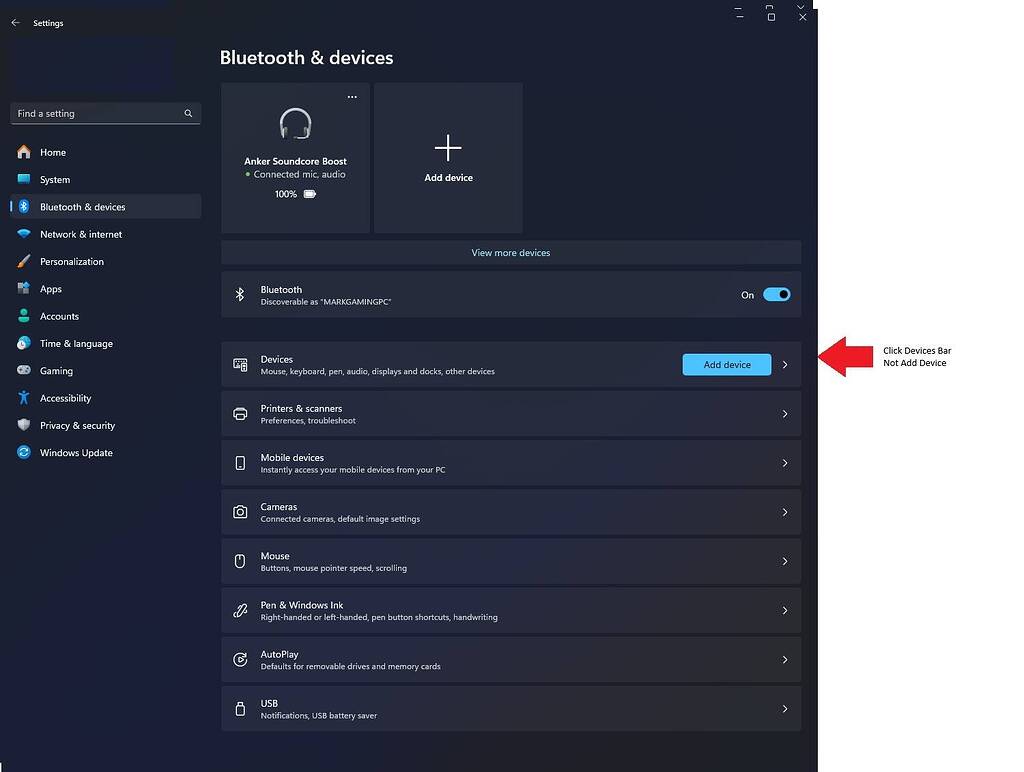Click the AutoPlay row icon

coord(240,660)
